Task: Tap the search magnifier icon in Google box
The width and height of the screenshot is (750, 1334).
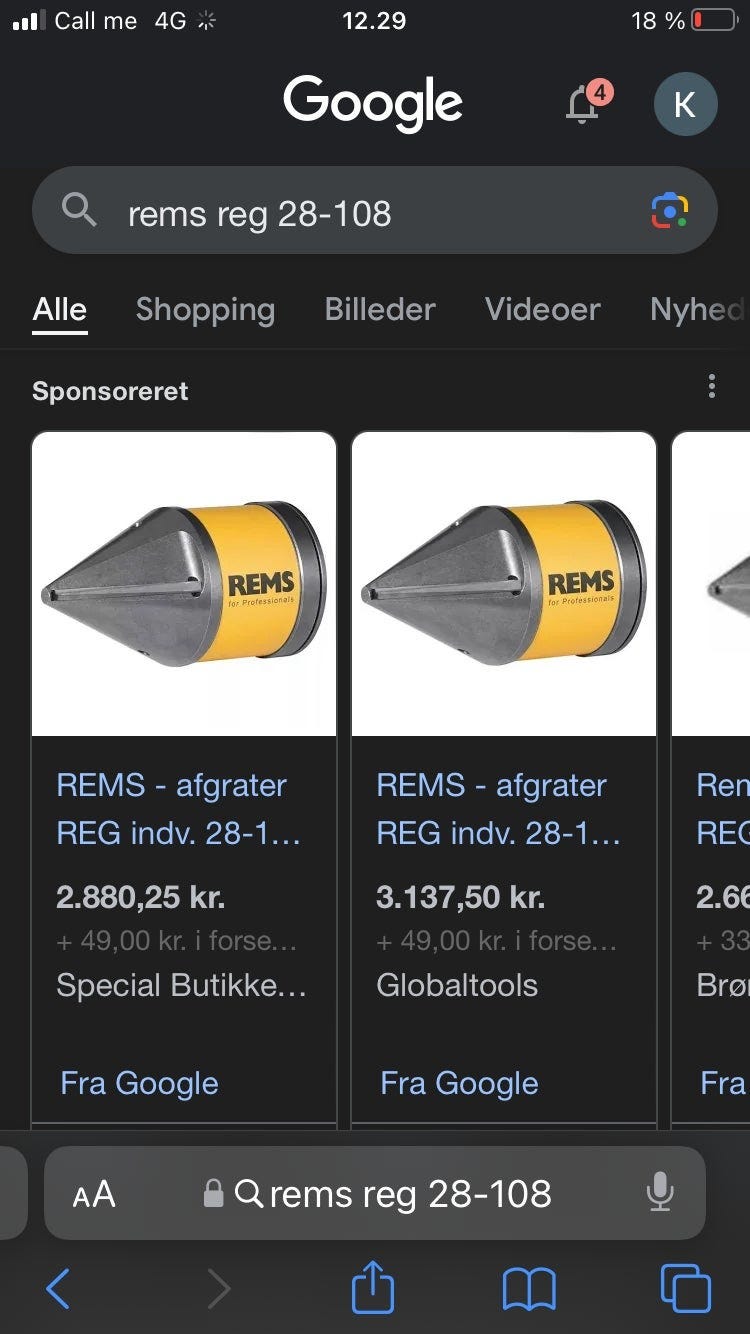Action: [79, 211]
